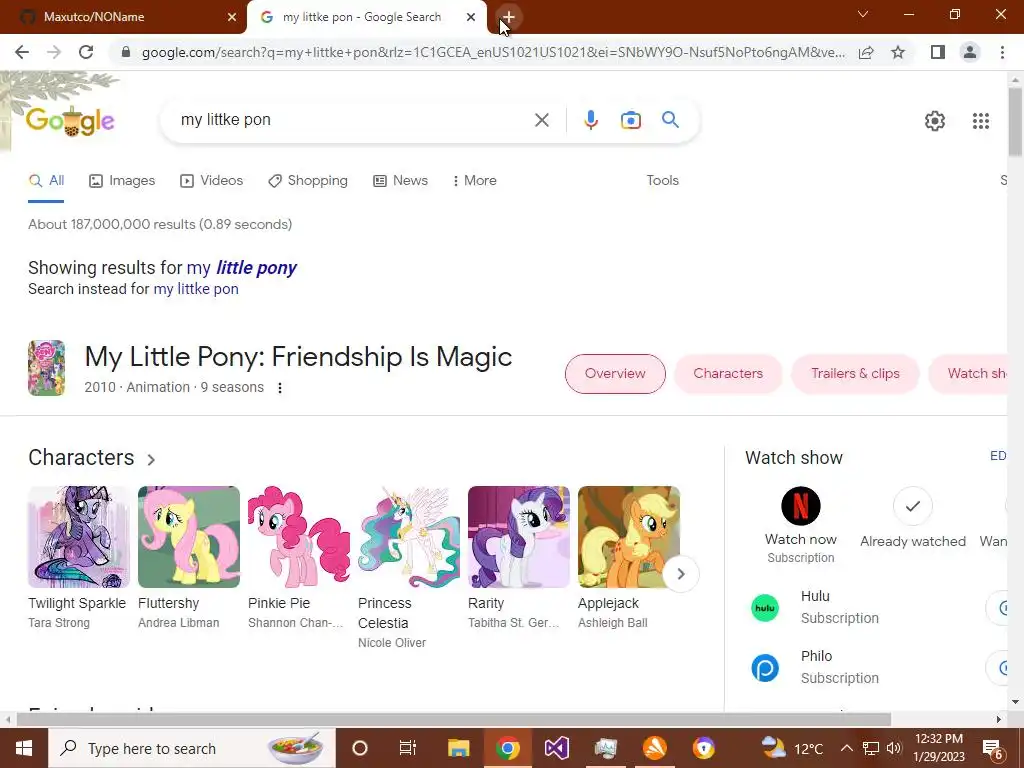
Task: Click the My Little Pony poster thumbnail
Action: (x=46, y=368)
